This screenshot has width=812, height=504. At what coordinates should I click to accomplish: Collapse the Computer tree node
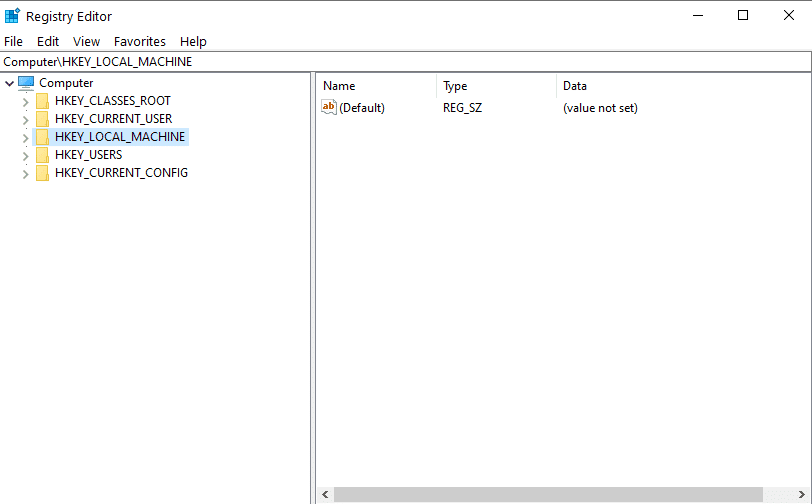click(9, 83)
